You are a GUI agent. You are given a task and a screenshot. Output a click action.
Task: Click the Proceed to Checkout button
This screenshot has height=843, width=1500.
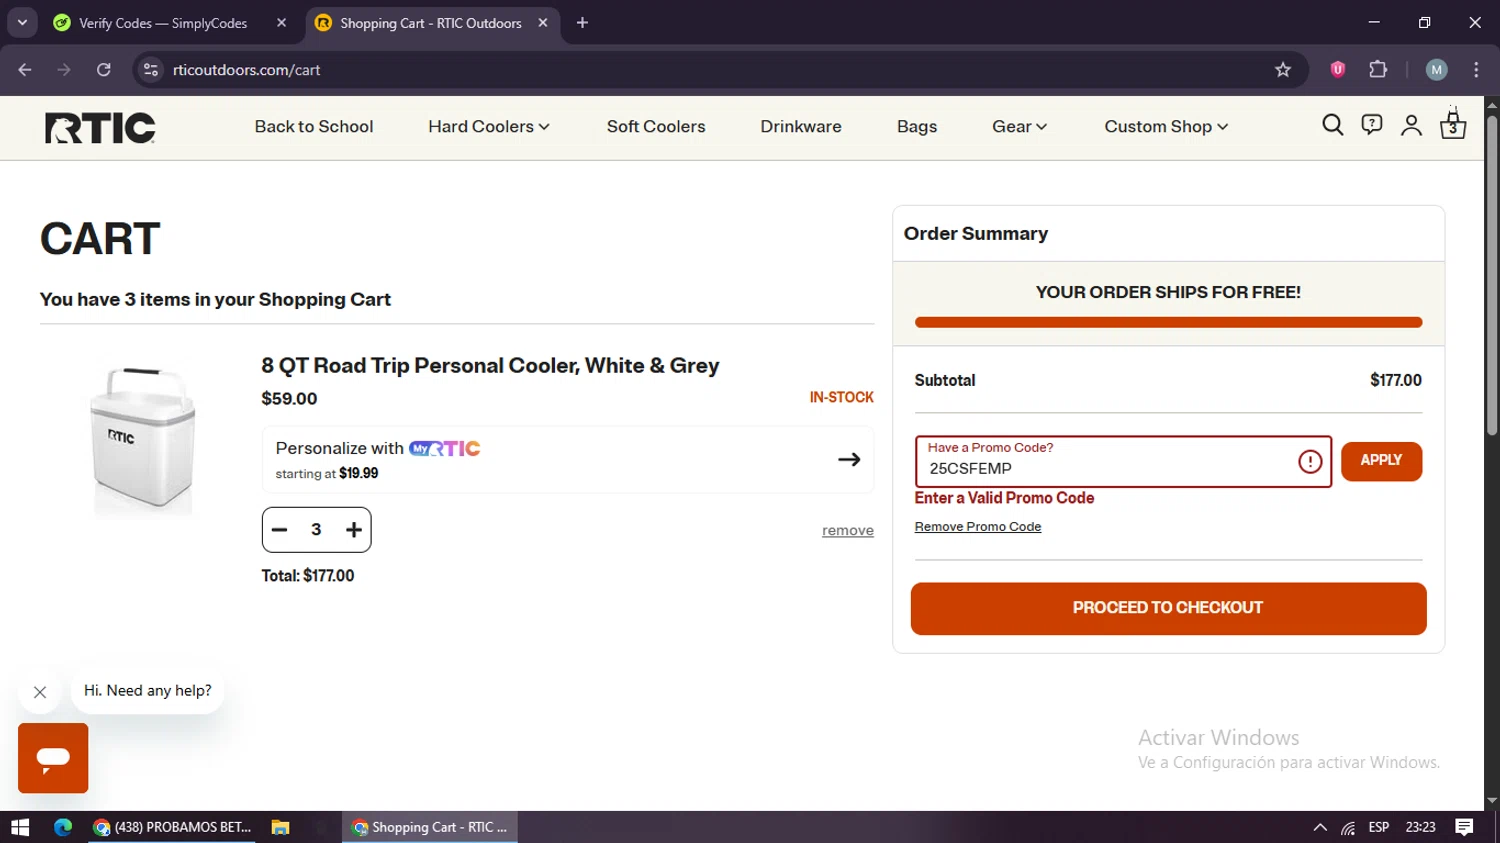pos(1168,608)
